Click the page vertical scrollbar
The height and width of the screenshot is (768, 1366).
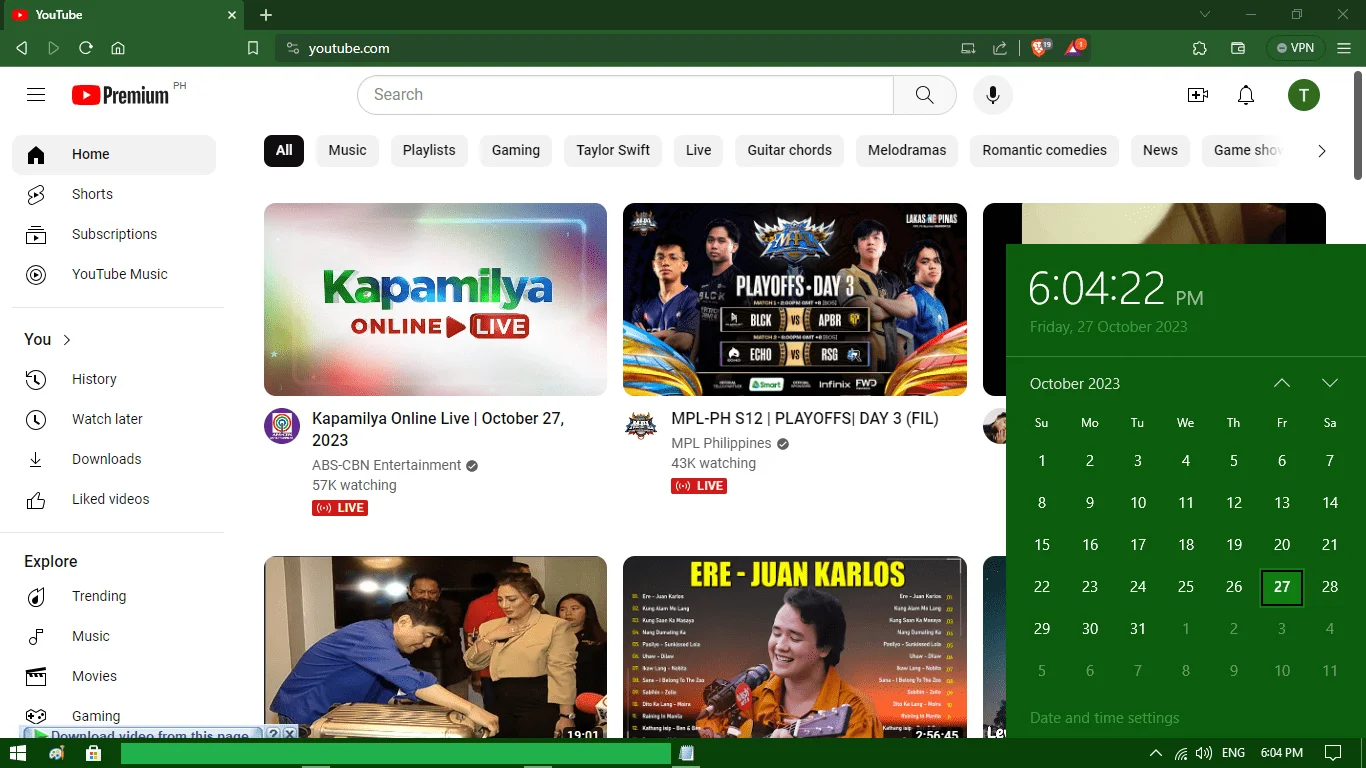pyautogui.click(x=1359, y=125)
